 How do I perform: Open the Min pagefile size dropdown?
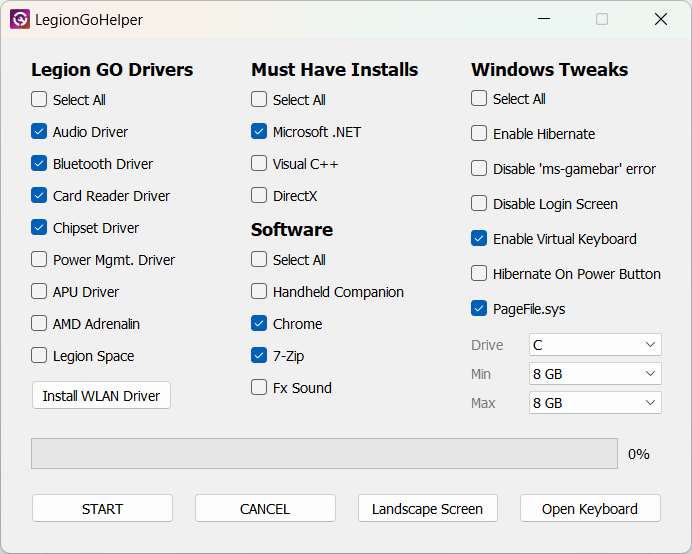[595, 374]
